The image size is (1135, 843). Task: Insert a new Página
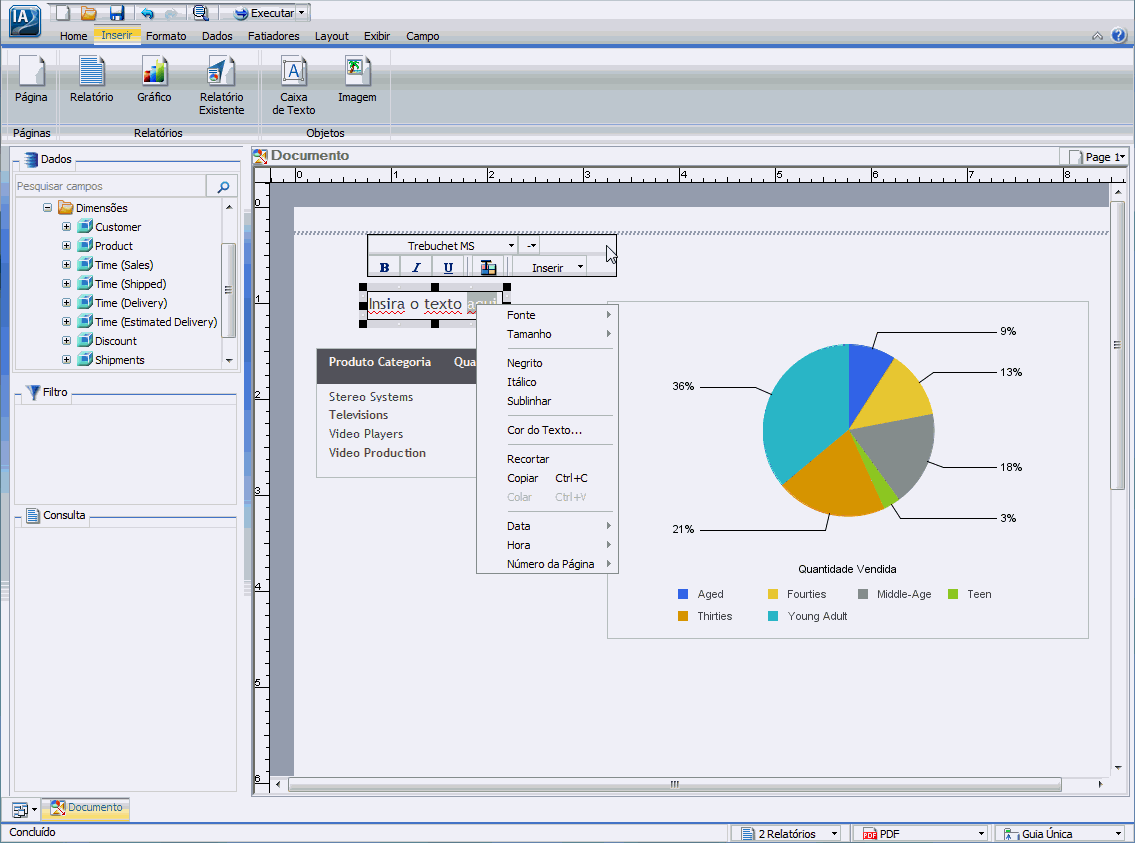[31, 80]
